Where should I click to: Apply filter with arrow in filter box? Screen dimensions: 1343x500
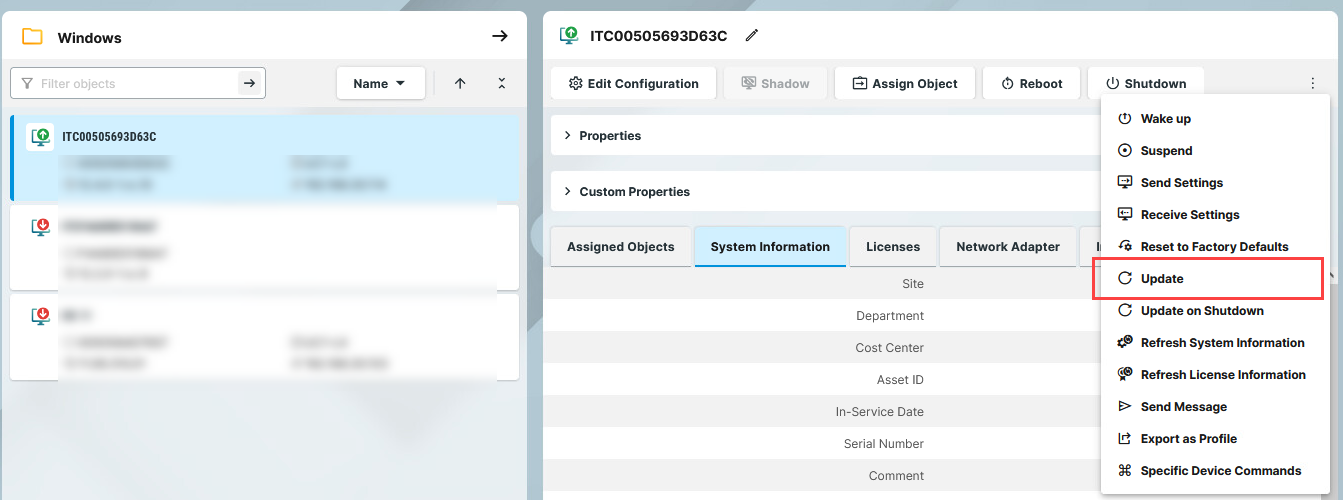click(x=250, y=84)
